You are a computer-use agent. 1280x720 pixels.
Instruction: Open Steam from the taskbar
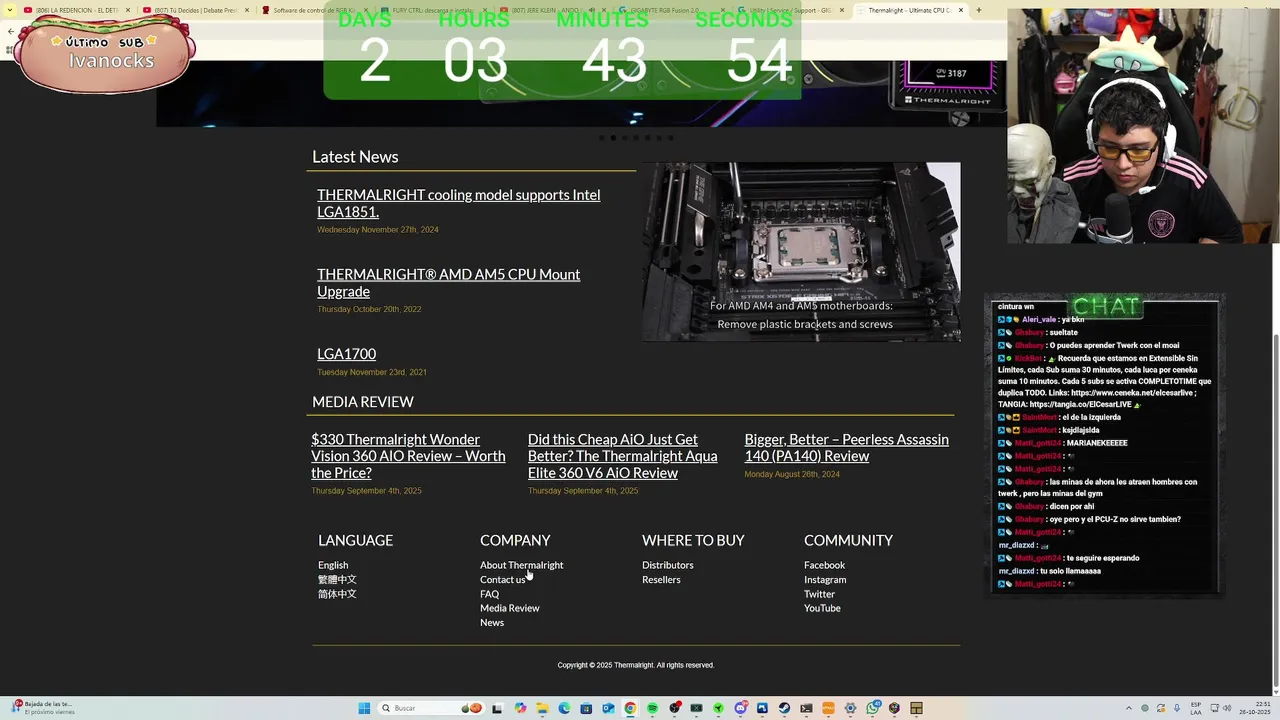click(x=784, y=708)
